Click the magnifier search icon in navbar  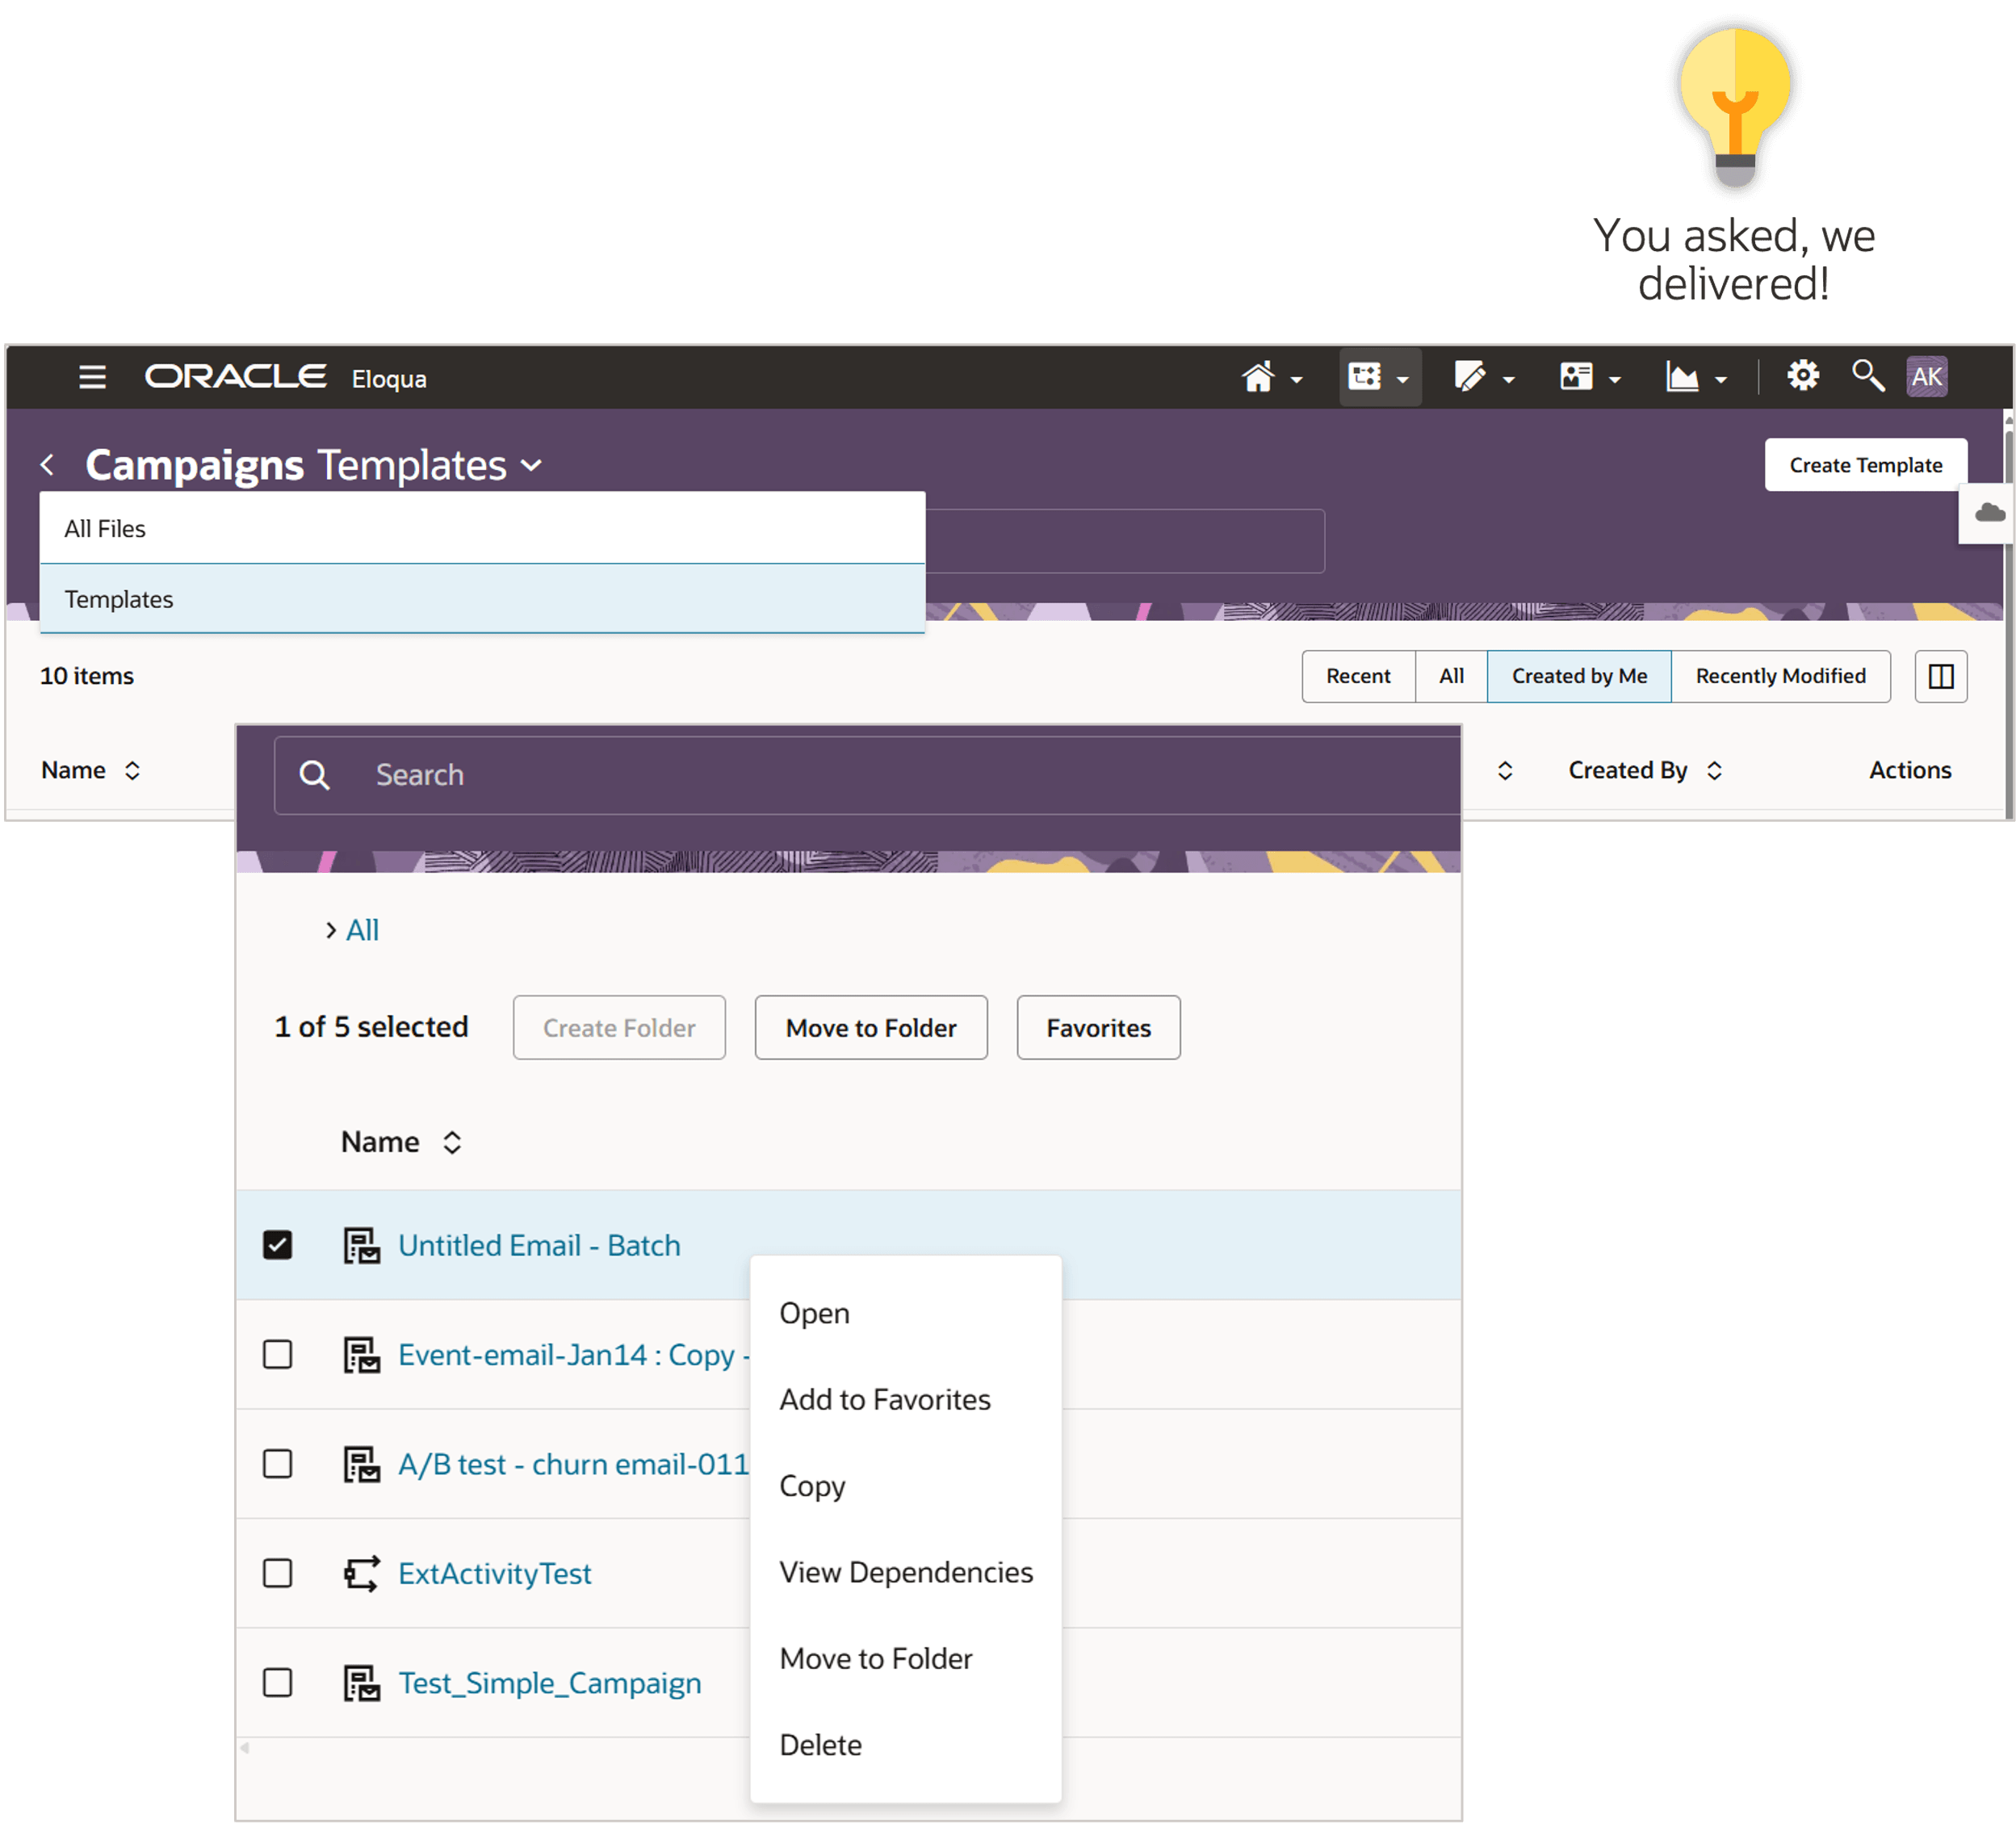(x=1867, y=376)
